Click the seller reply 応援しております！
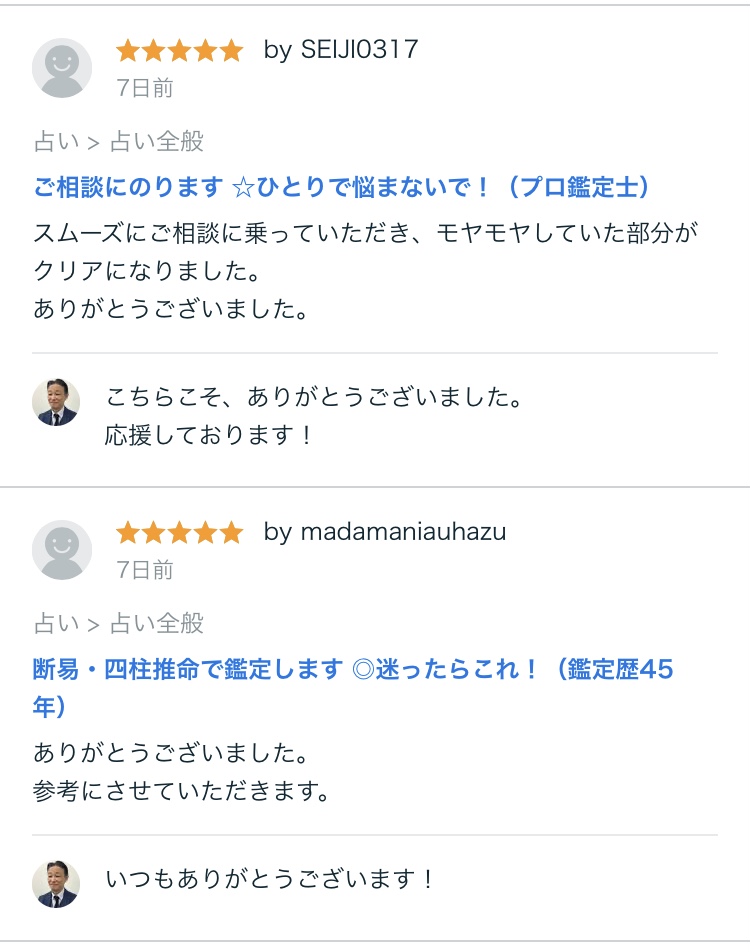This screenshot has width=750, height=952. 210,435
